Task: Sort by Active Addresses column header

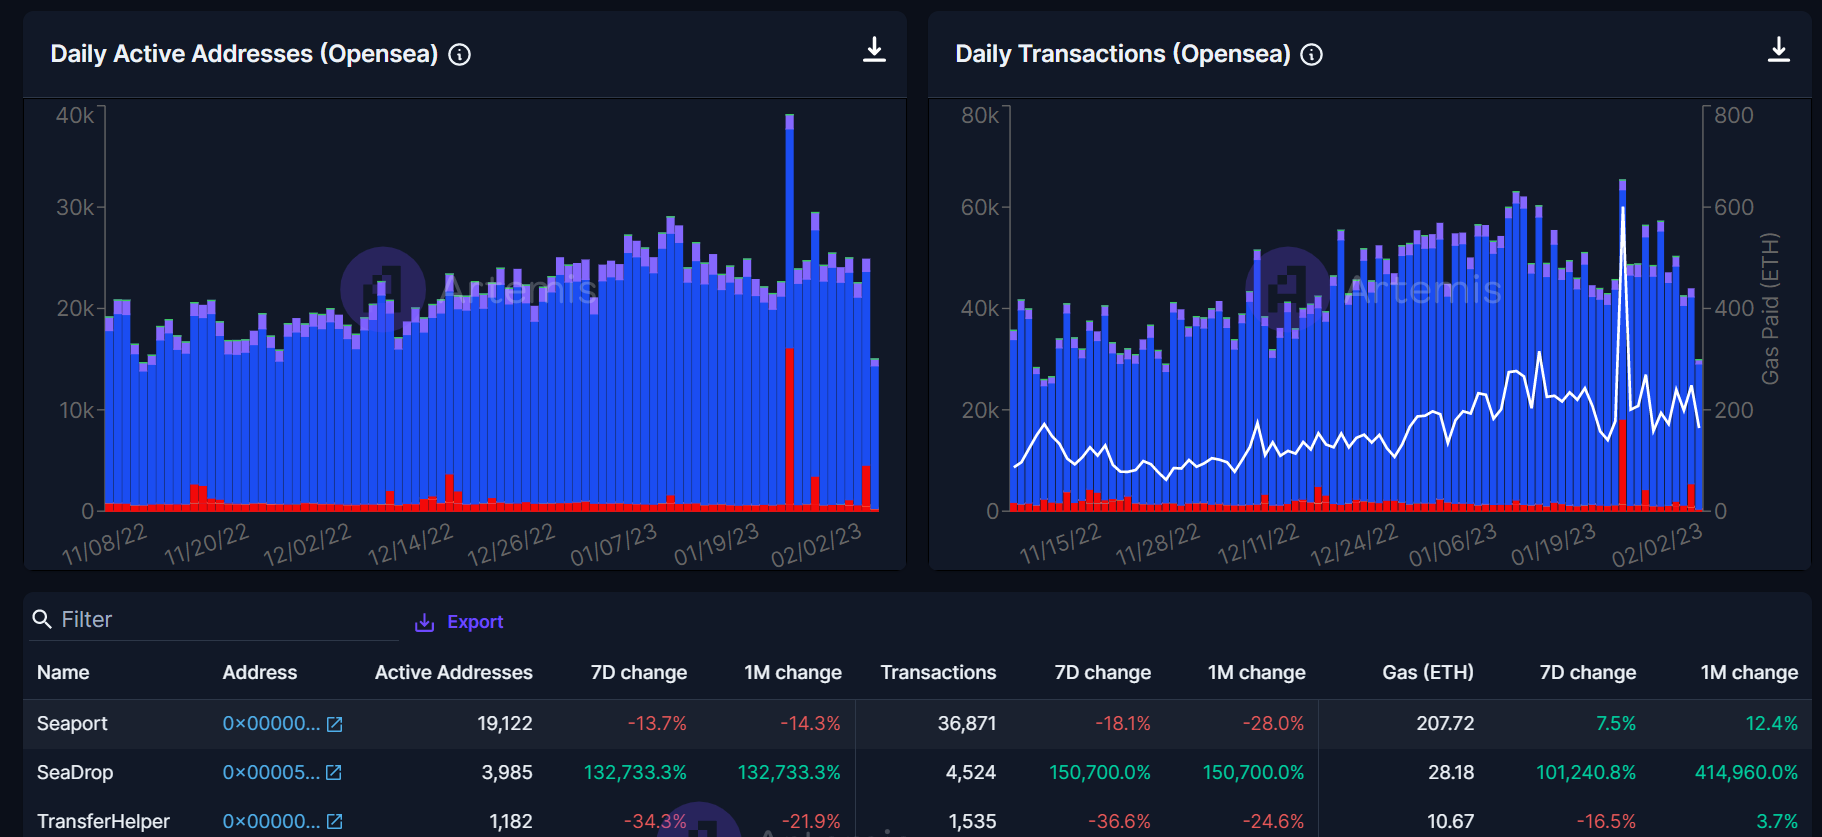Action: point(454,672)
